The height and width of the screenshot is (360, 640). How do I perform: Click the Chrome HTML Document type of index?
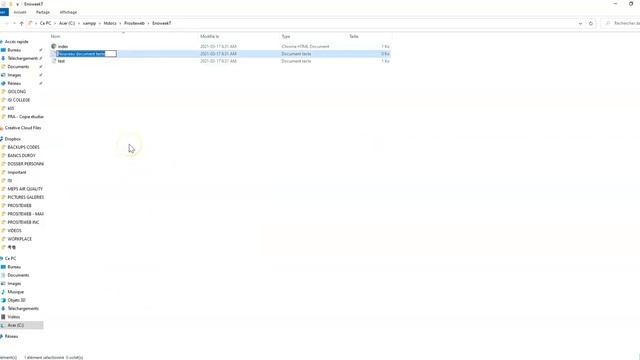point(305,46)
